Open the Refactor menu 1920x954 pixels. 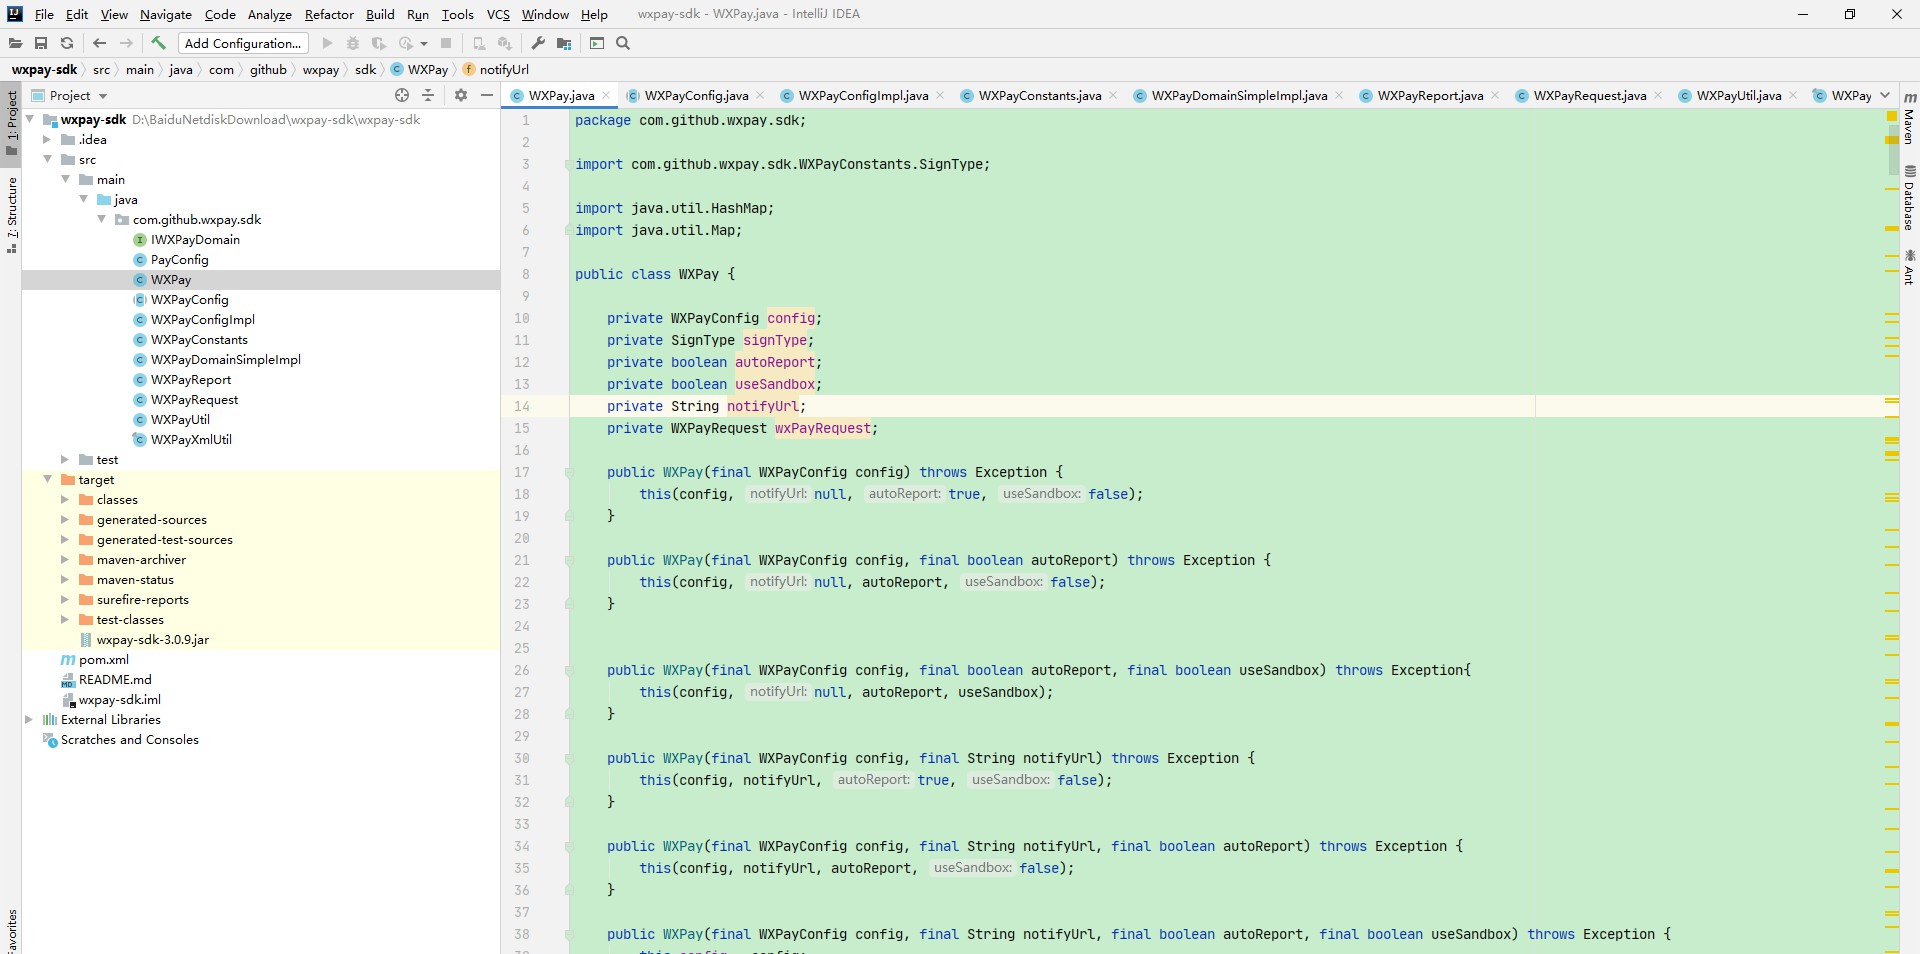[329, 14]
